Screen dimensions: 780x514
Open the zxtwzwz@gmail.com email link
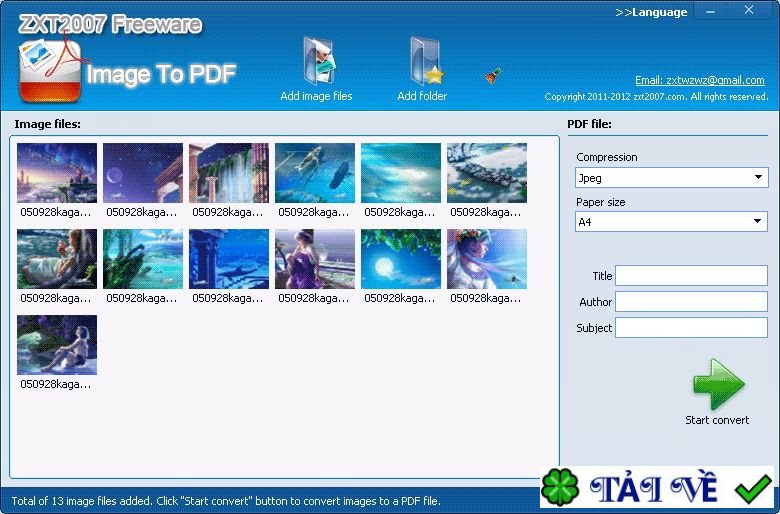(700, 80)
